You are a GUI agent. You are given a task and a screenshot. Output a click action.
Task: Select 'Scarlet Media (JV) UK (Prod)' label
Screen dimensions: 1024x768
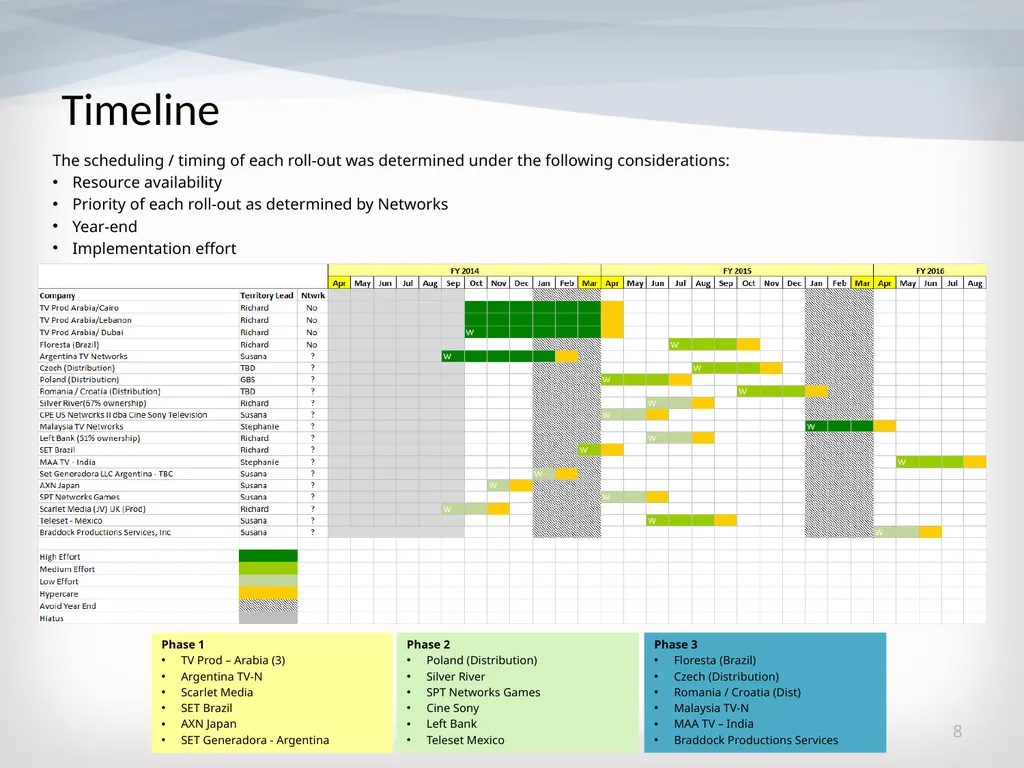click(x=92, y=509)
